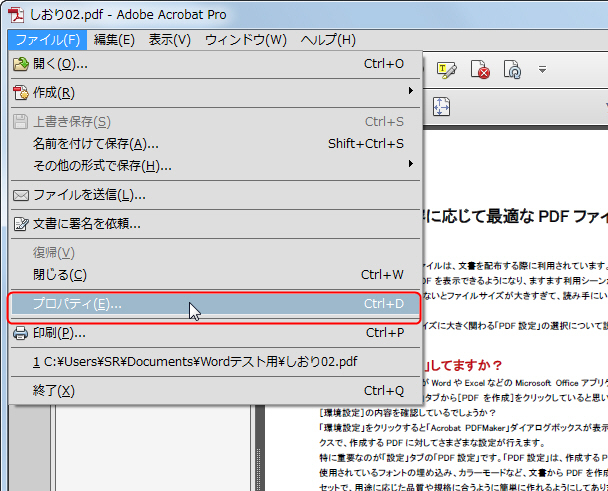Choose 文書に署名を依頼... menu entry
This screenshot has height=491, width=608.
[x=215, y=224]
